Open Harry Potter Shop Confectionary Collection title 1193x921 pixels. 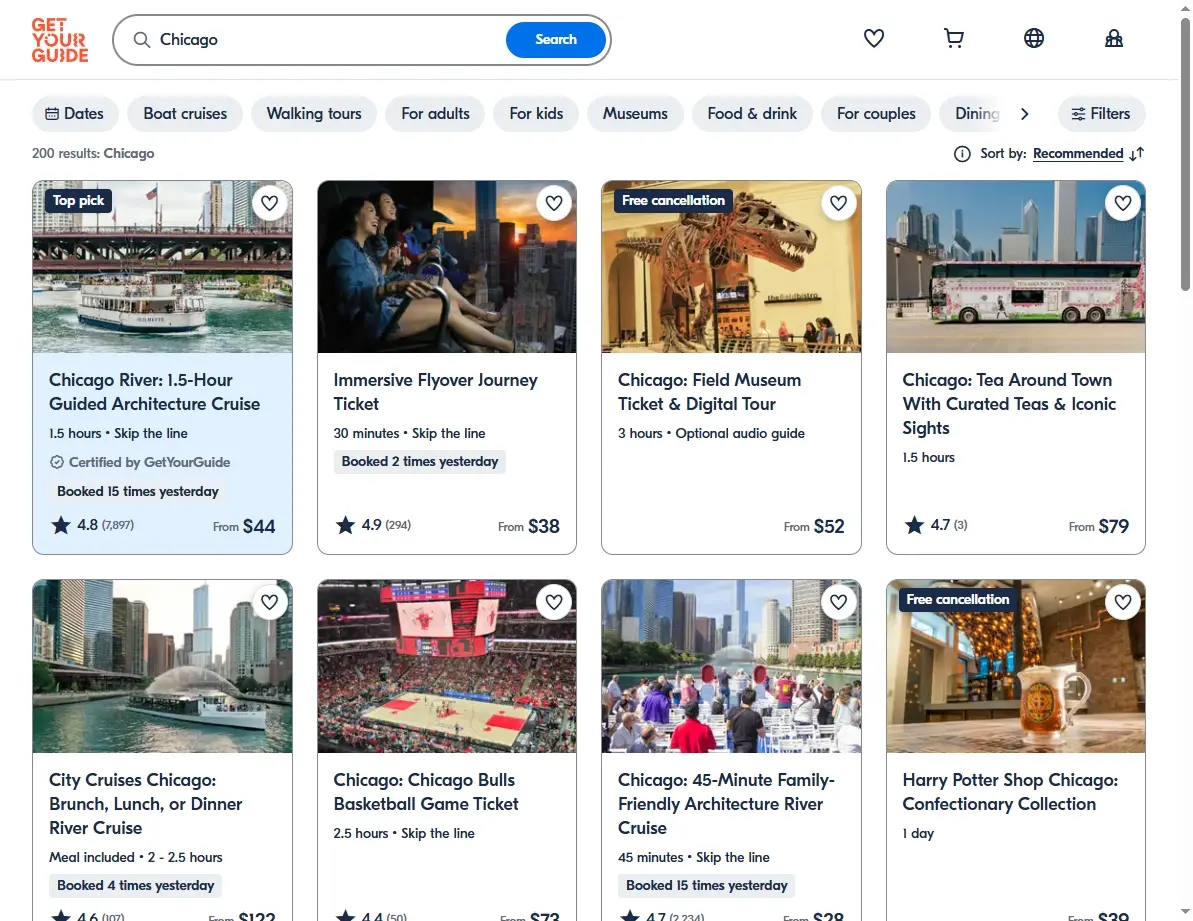tap(1010, 792)
